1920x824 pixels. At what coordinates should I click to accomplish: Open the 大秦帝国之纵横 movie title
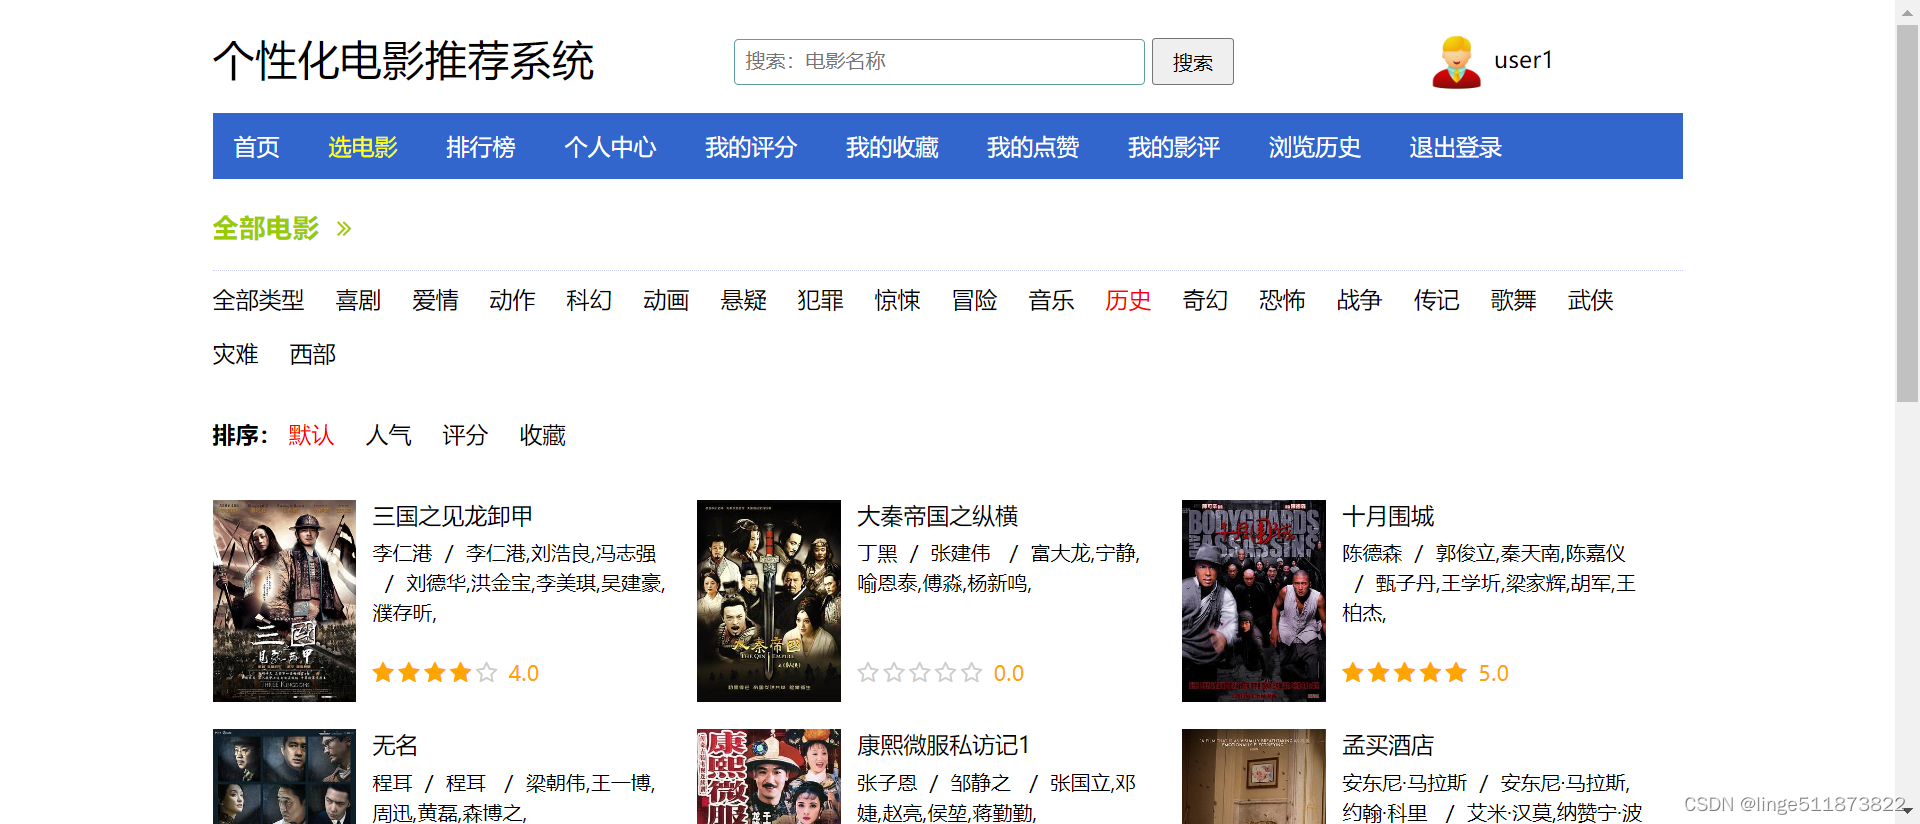938,516
